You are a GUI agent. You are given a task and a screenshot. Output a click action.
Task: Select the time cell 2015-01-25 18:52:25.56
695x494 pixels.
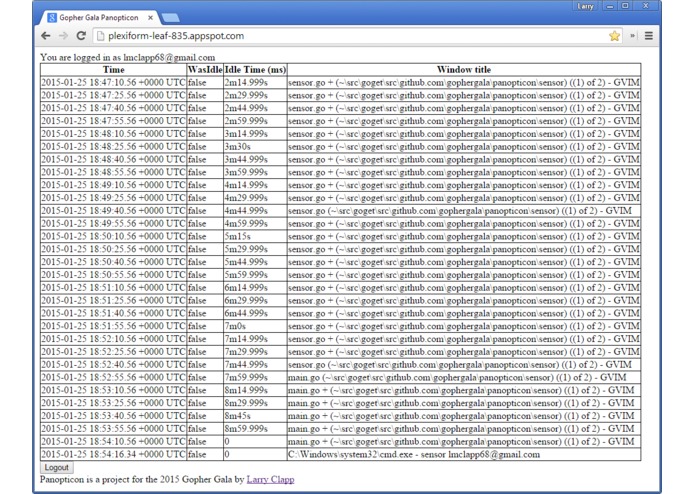113,352
